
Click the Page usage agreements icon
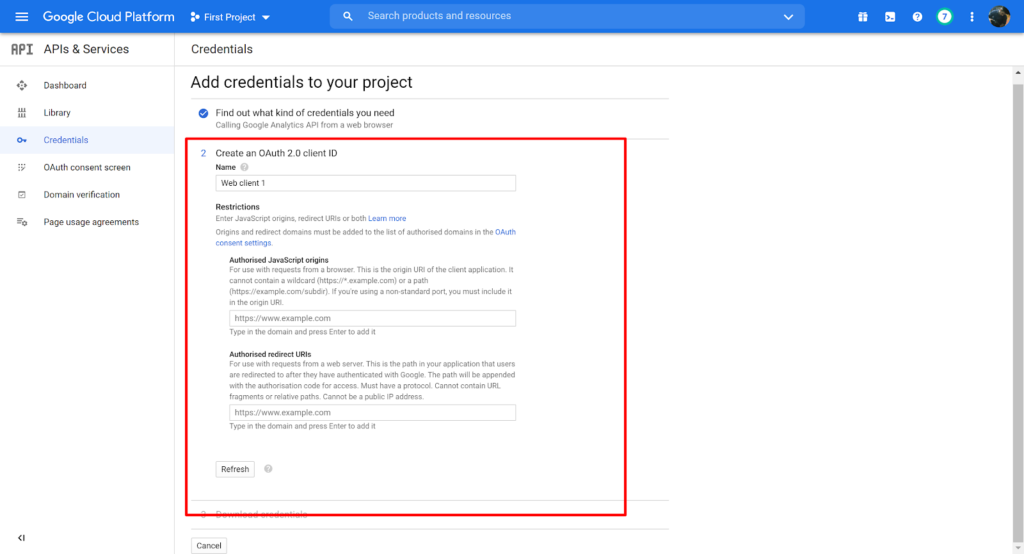[x=22, y=222]
